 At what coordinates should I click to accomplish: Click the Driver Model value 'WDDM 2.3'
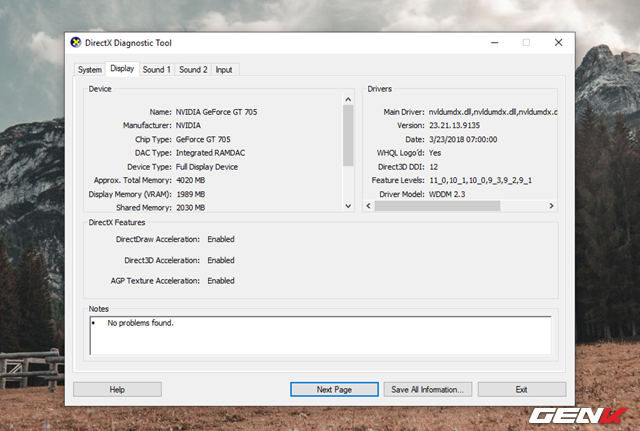click(x=447, y=194)
